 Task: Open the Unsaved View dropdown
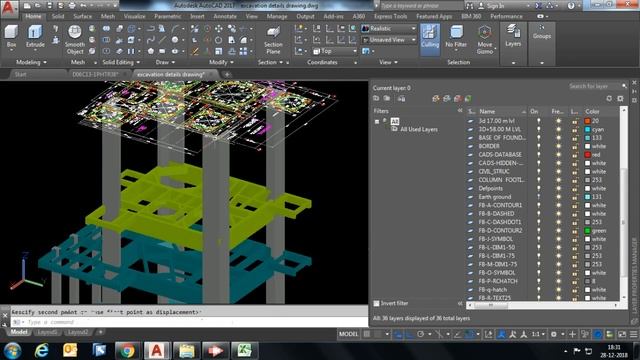point(389,40)
